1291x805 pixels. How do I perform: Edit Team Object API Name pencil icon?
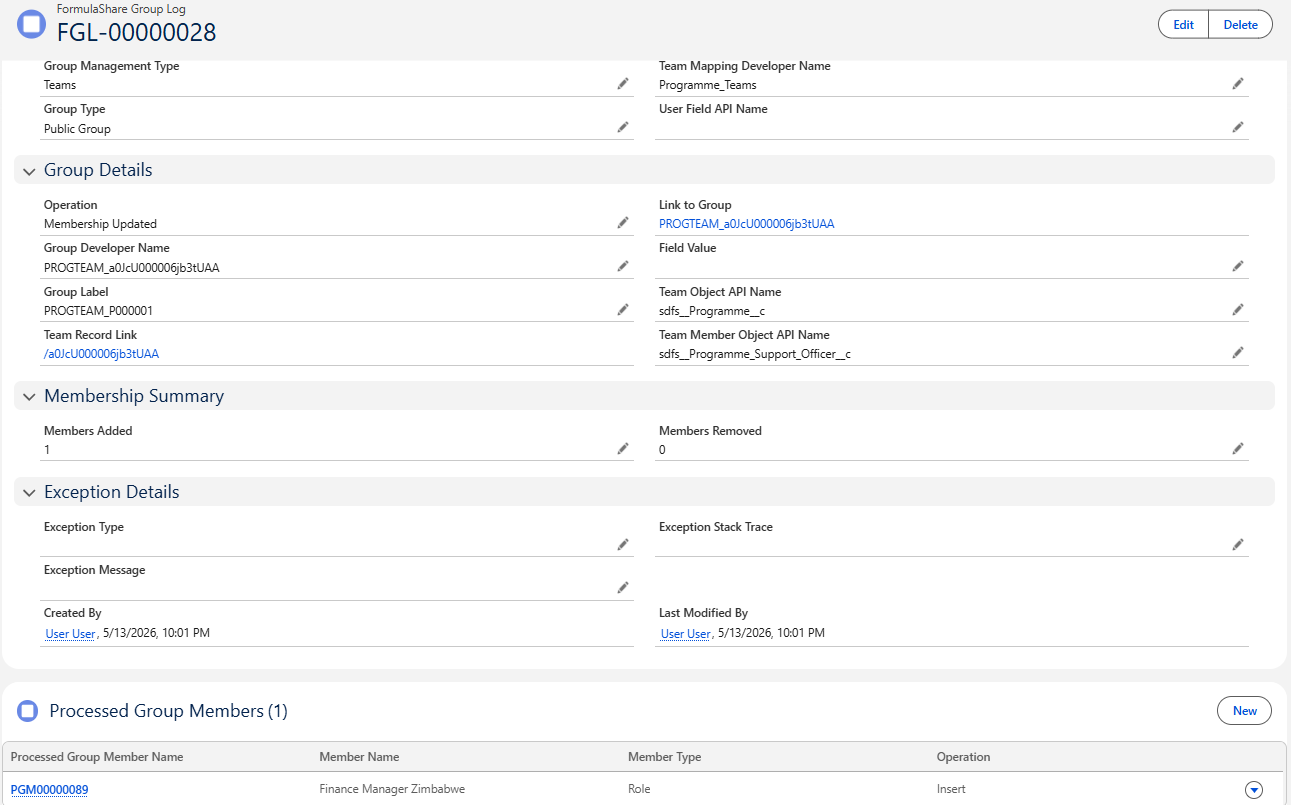point(1238,310)
